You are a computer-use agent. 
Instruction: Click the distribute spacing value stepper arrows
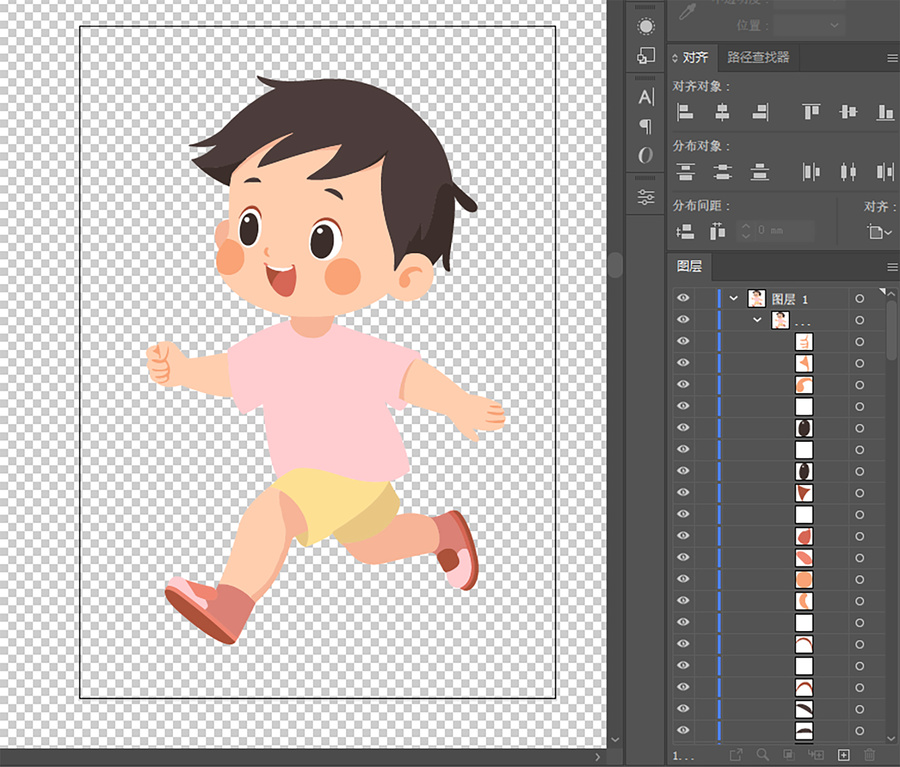point(746,231)
